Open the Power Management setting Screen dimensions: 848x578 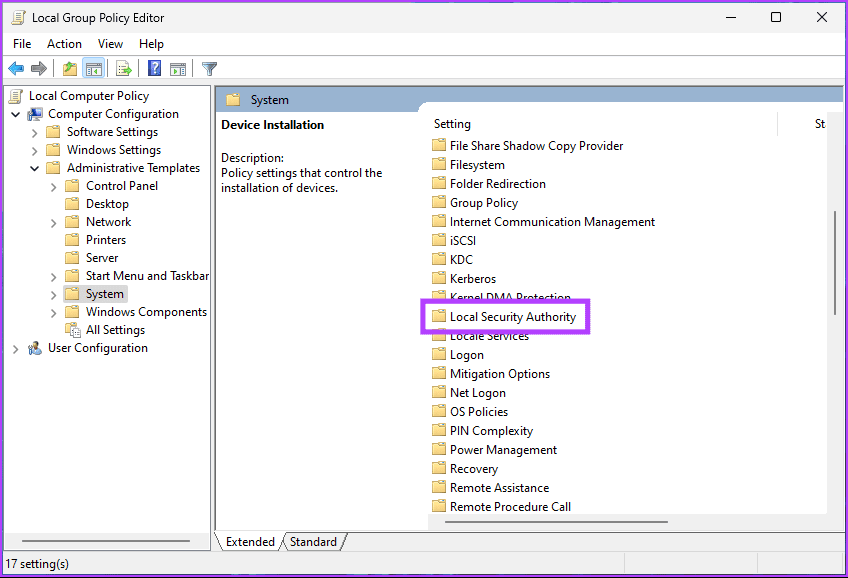coord(503,449)
